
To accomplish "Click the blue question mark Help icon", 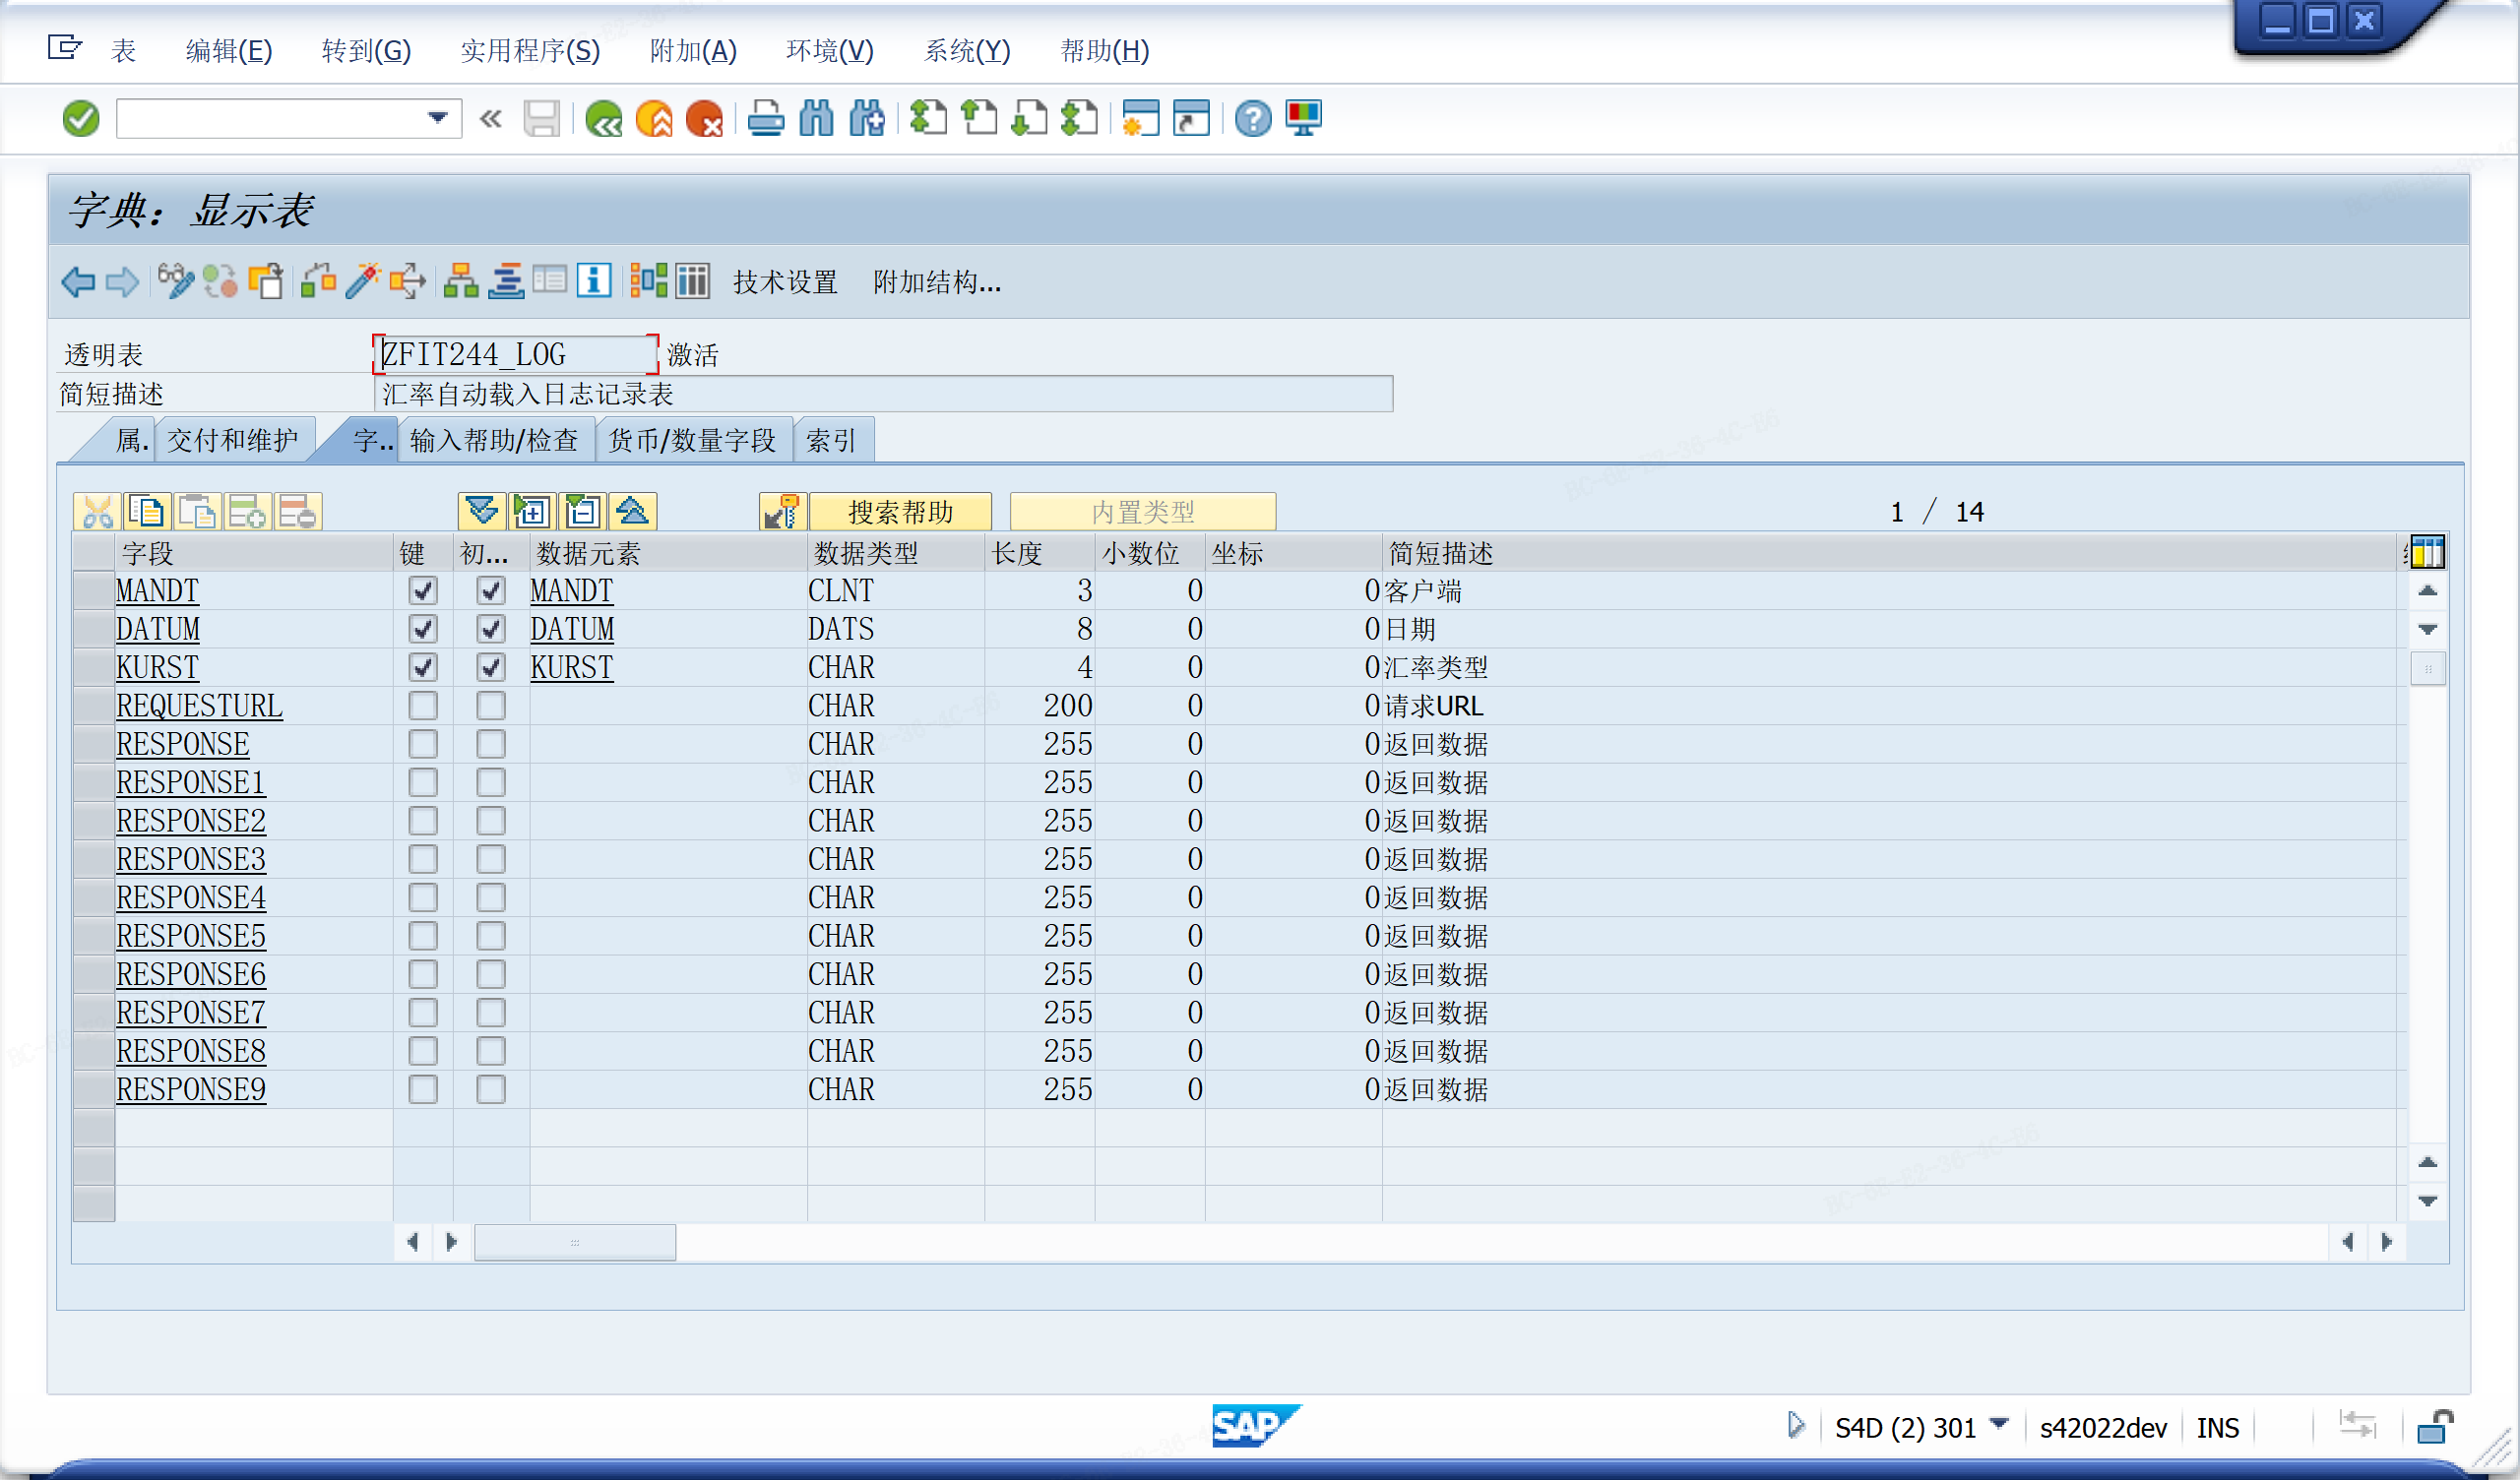I will tap(1252, 119).
